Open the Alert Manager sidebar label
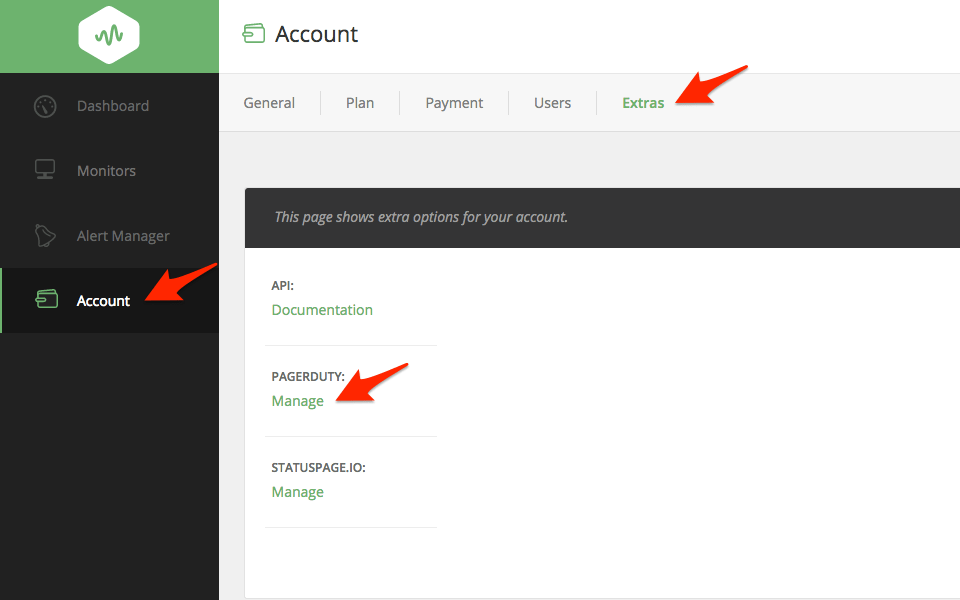The image size is (960, 600). pyautogui.click(x=123, y=236)
